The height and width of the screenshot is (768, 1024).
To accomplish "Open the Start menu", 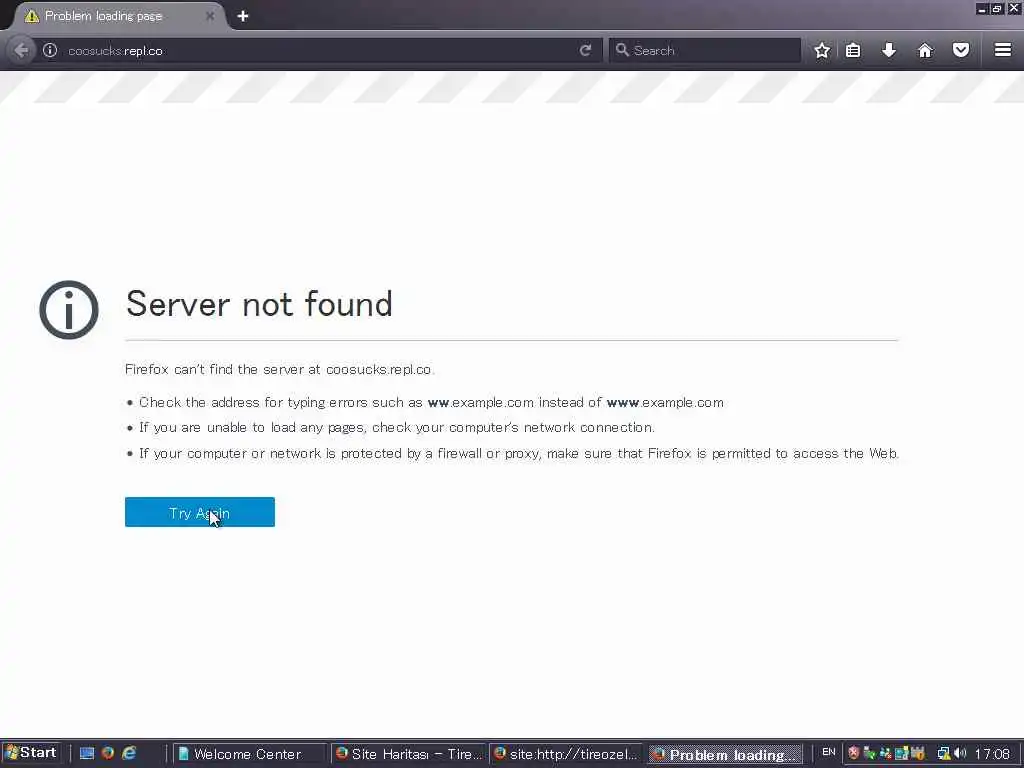I will coord(31,753).
